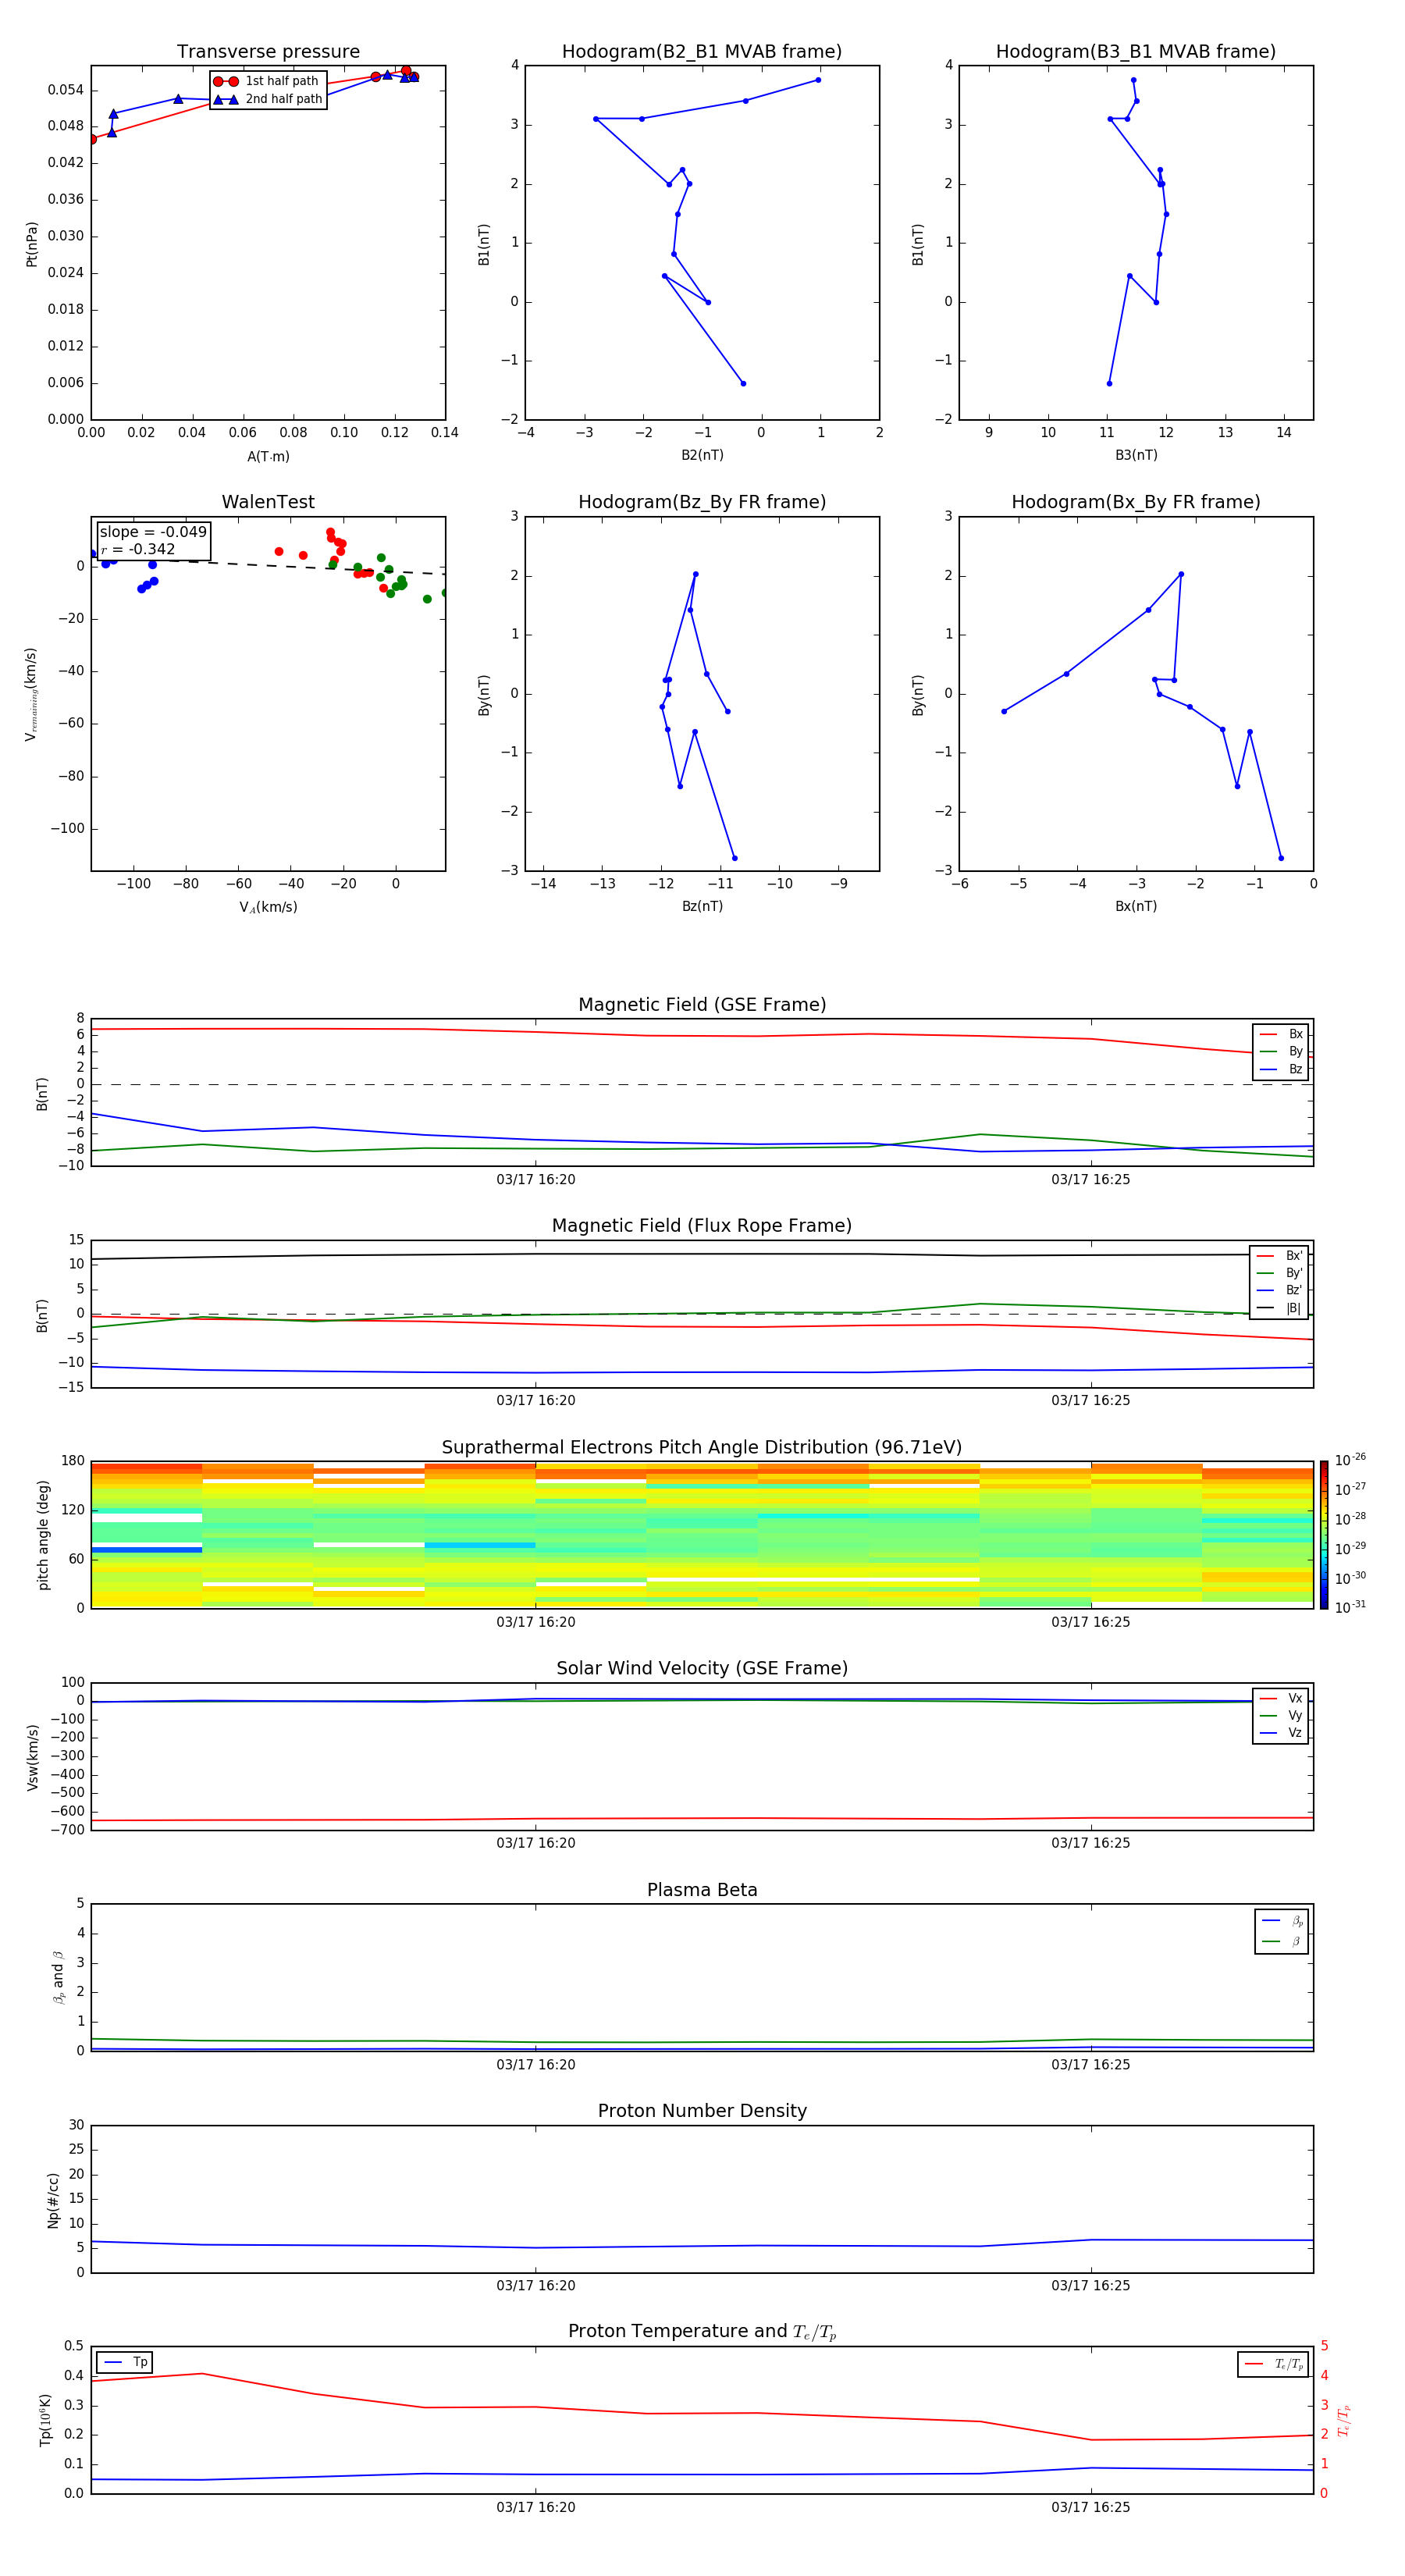Click the 'Solar Wind Velocity (GSE Frame)' title
This screenshot has width=1405, height=2576.
702,1668
